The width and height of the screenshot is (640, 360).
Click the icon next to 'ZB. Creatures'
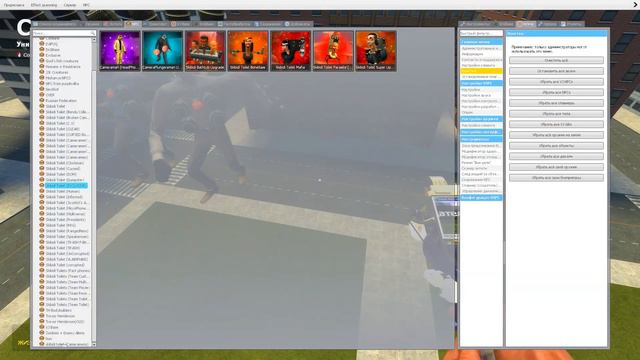42,72
